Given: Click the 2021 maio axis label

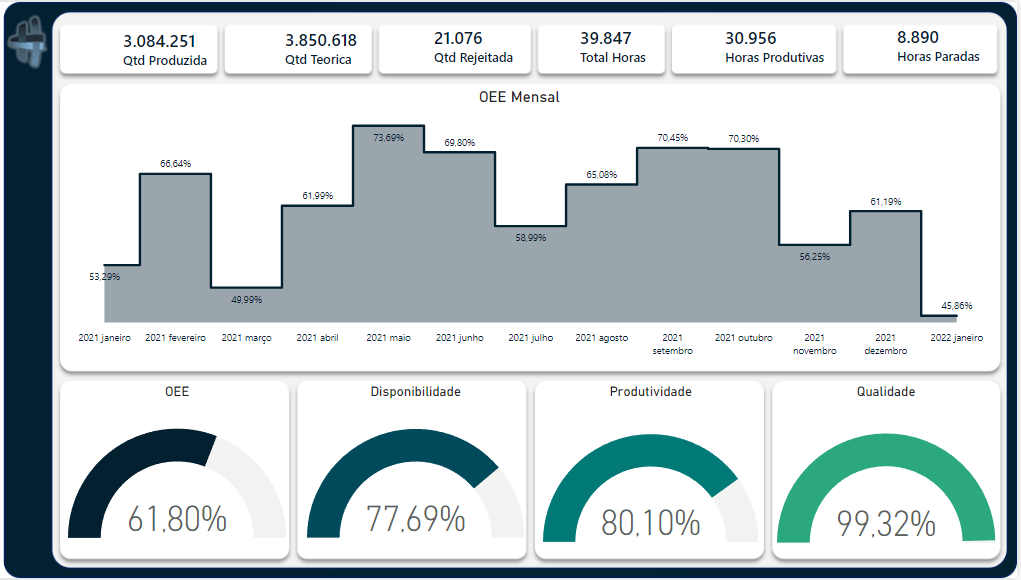Looking at the screenshot, I should coord(389,338).
